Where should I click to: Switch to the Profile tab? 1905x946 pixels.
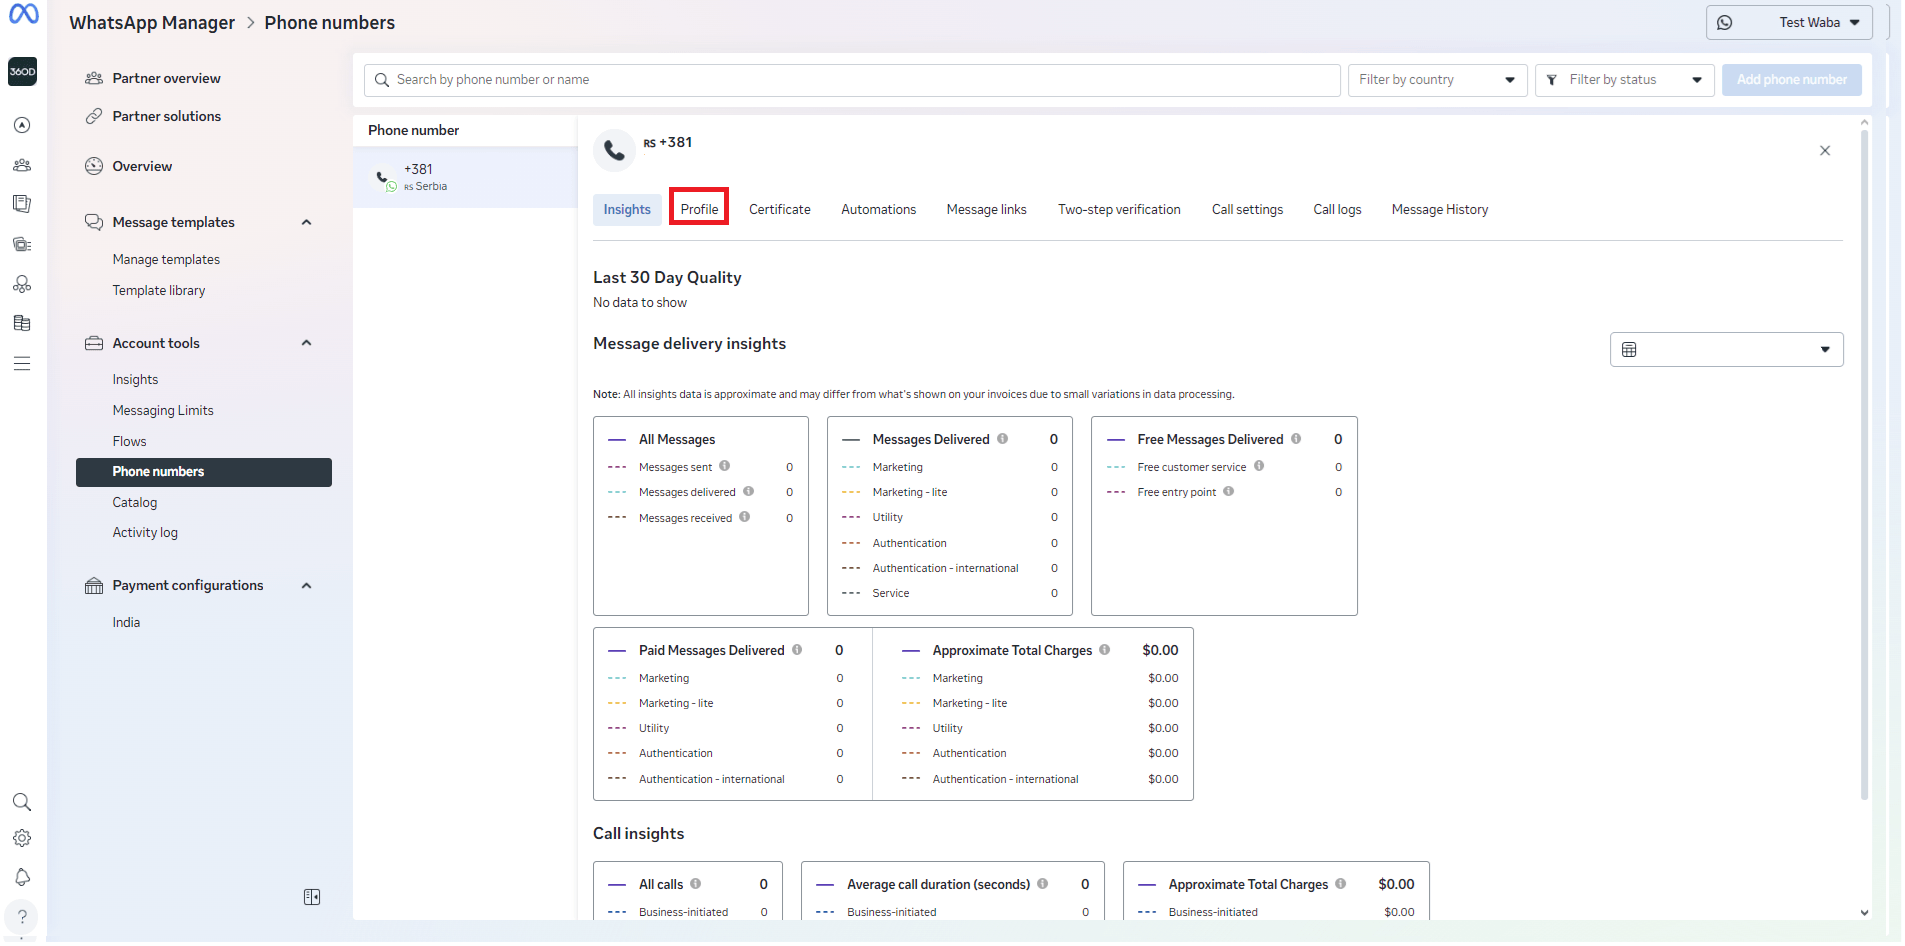point(699,210)
